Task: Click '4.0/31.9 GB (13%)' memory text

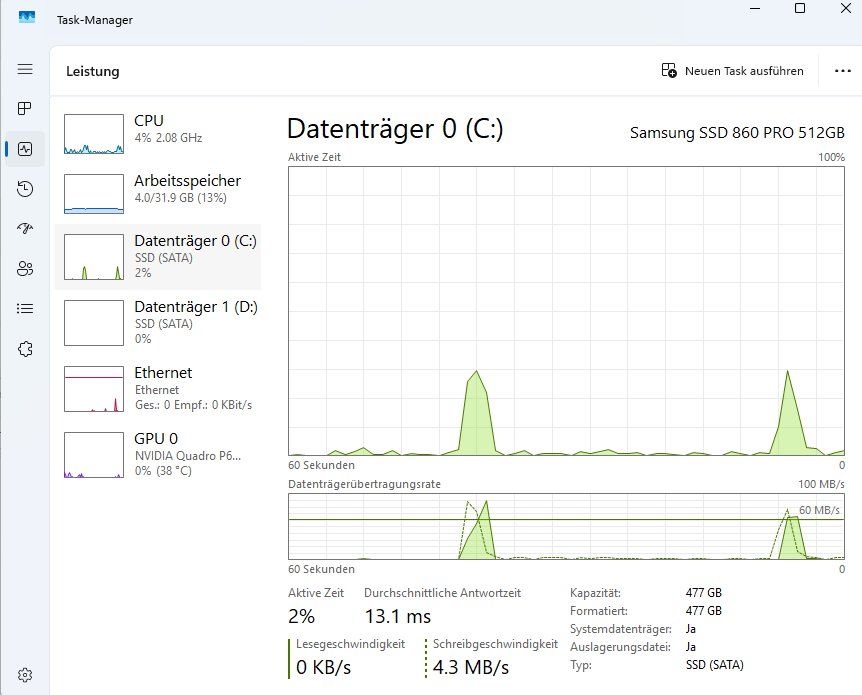Action: point(180,198)
